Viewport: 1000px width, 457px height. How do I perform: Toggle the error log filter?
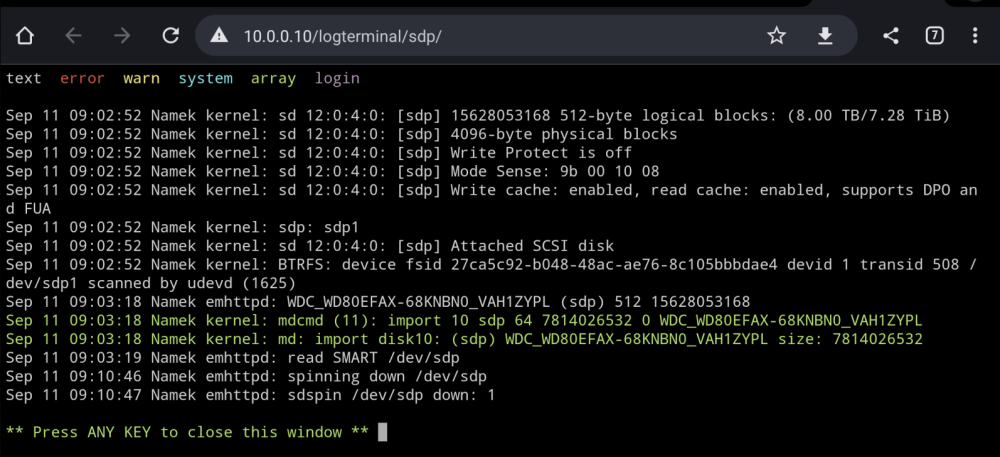point(82,78)
